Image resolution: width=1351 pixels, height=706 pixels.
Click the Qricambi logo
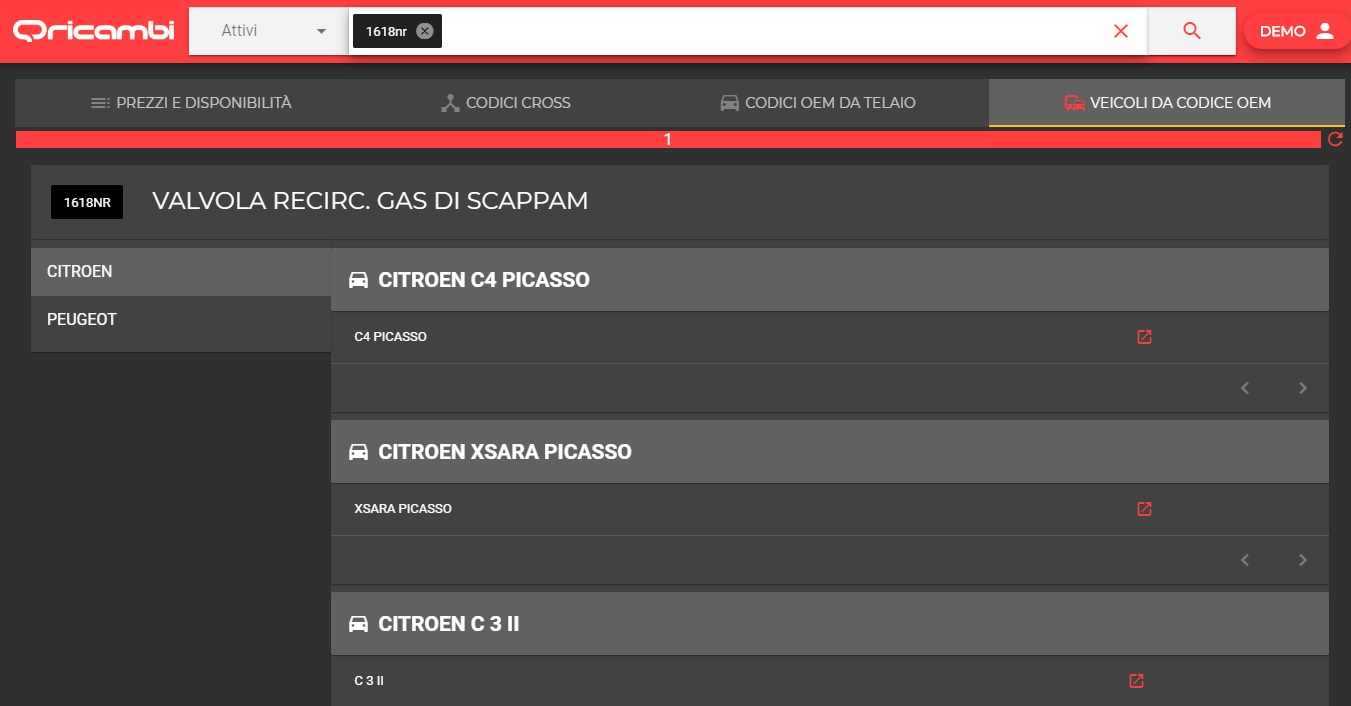pyautogui.click(x=94, y=31)
